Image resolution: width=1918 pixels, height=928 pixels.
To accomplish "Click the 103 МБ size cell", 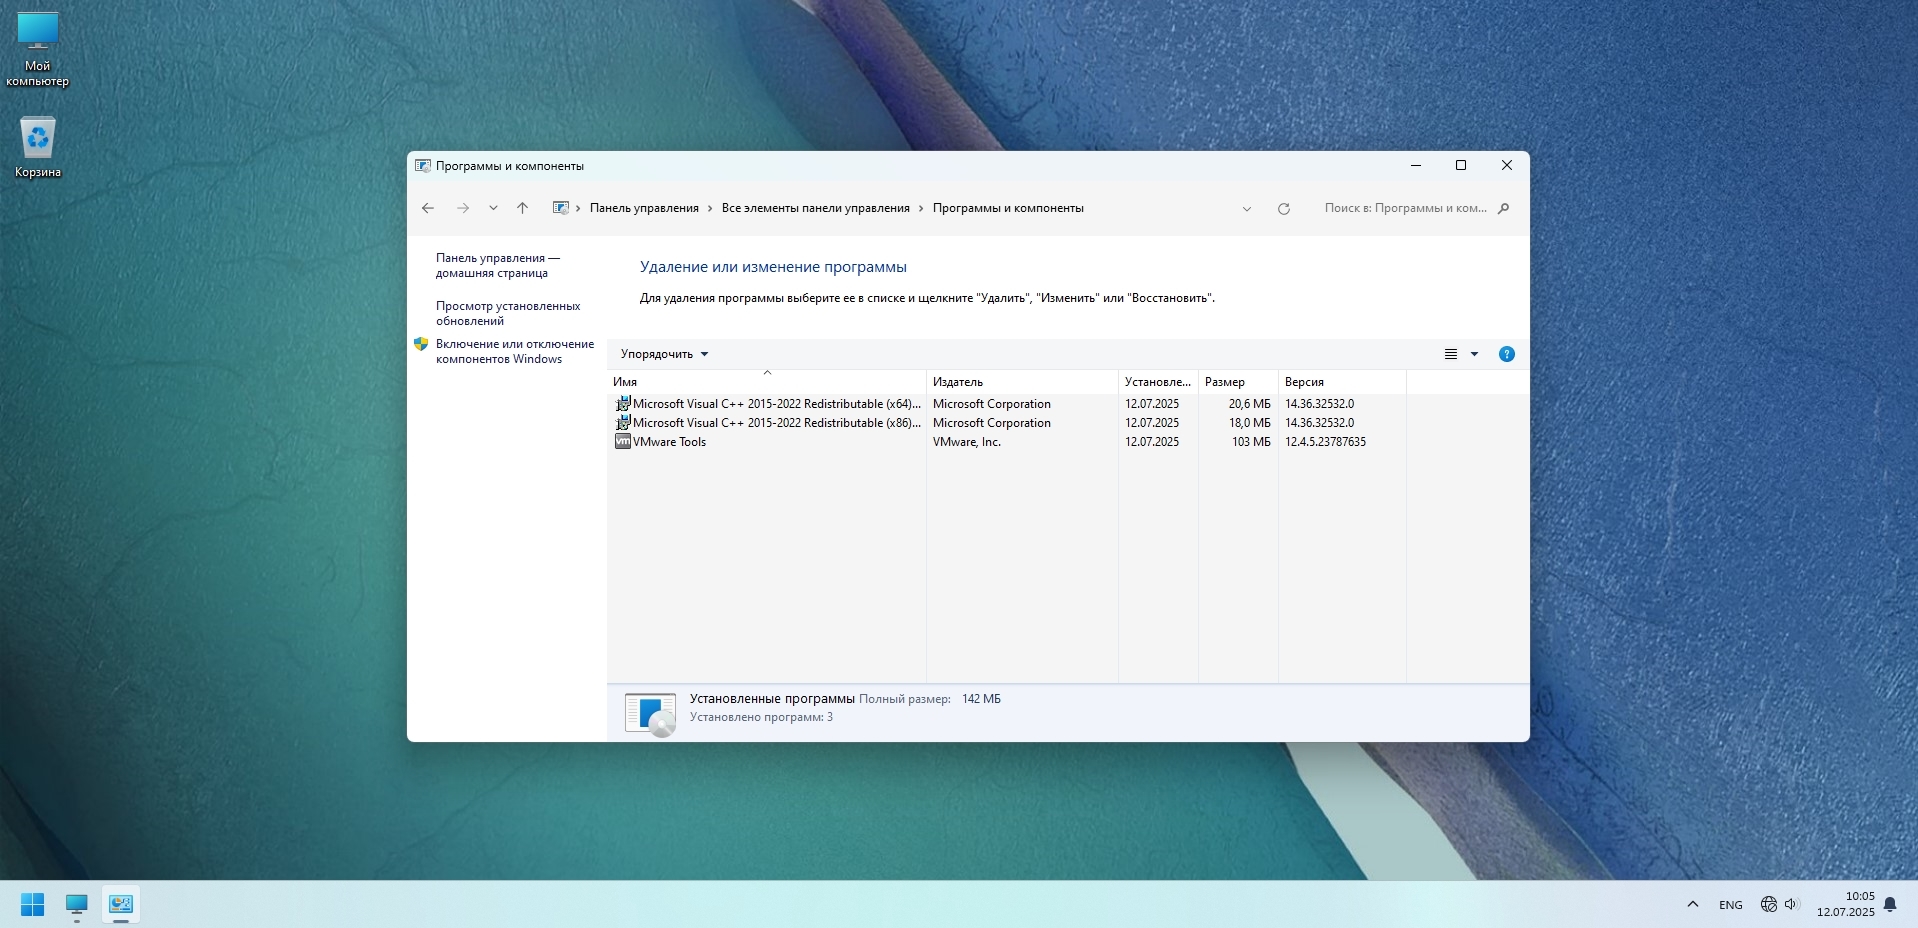I will pos(1251,442).
